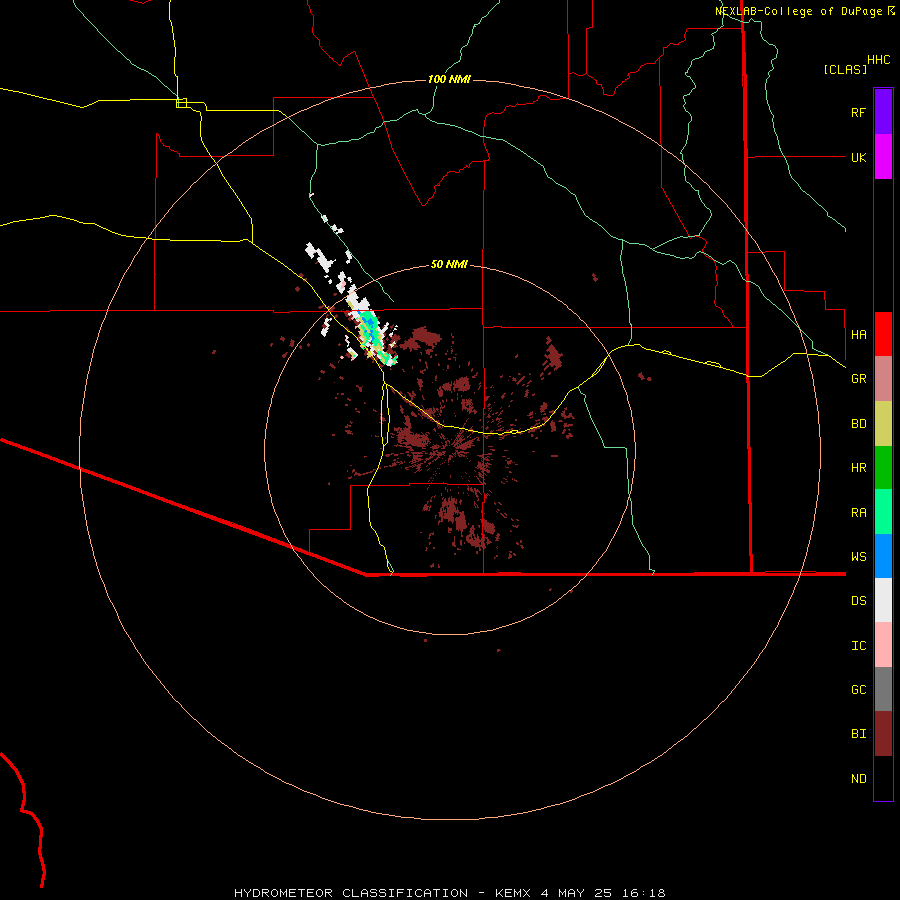Click the BD legend label
The height and width of the screenshot is (900, 900).
[859, 424]
